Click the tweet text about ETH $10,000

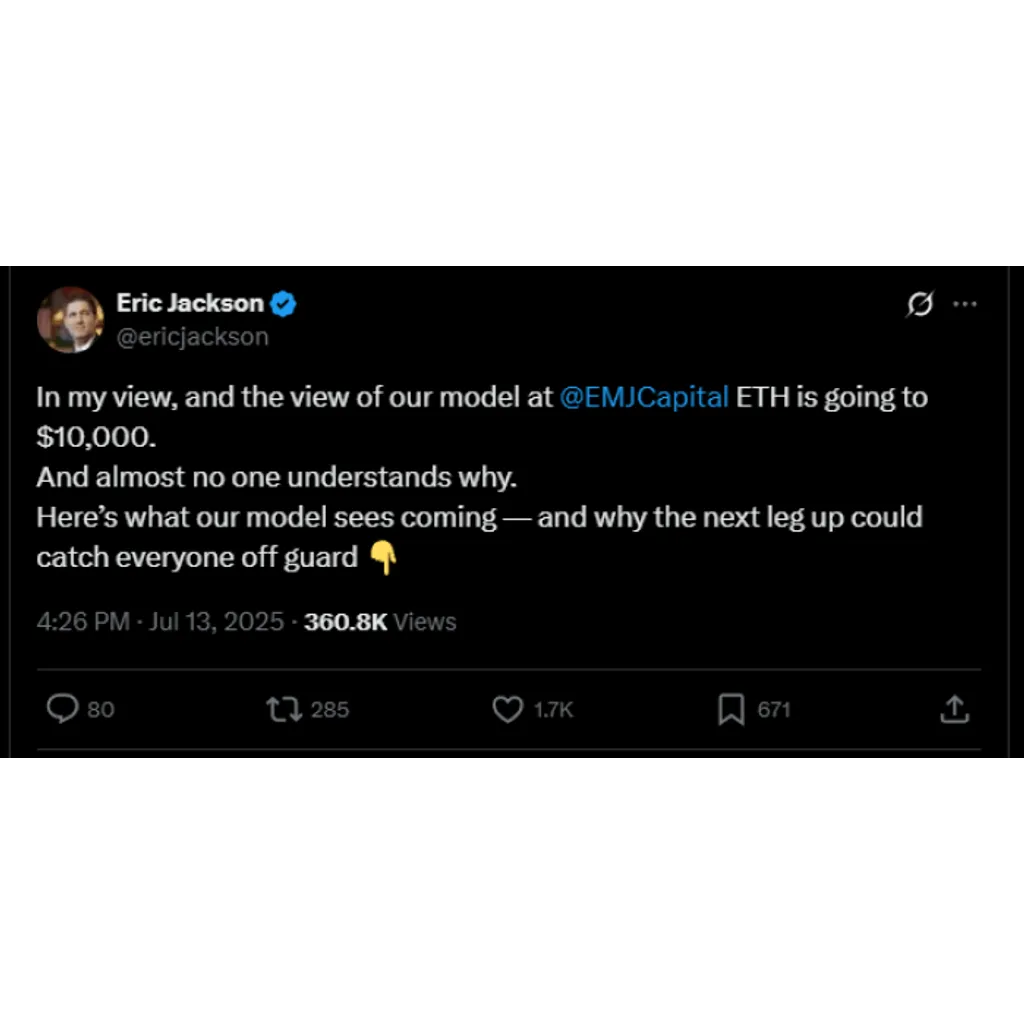point(482,477)
